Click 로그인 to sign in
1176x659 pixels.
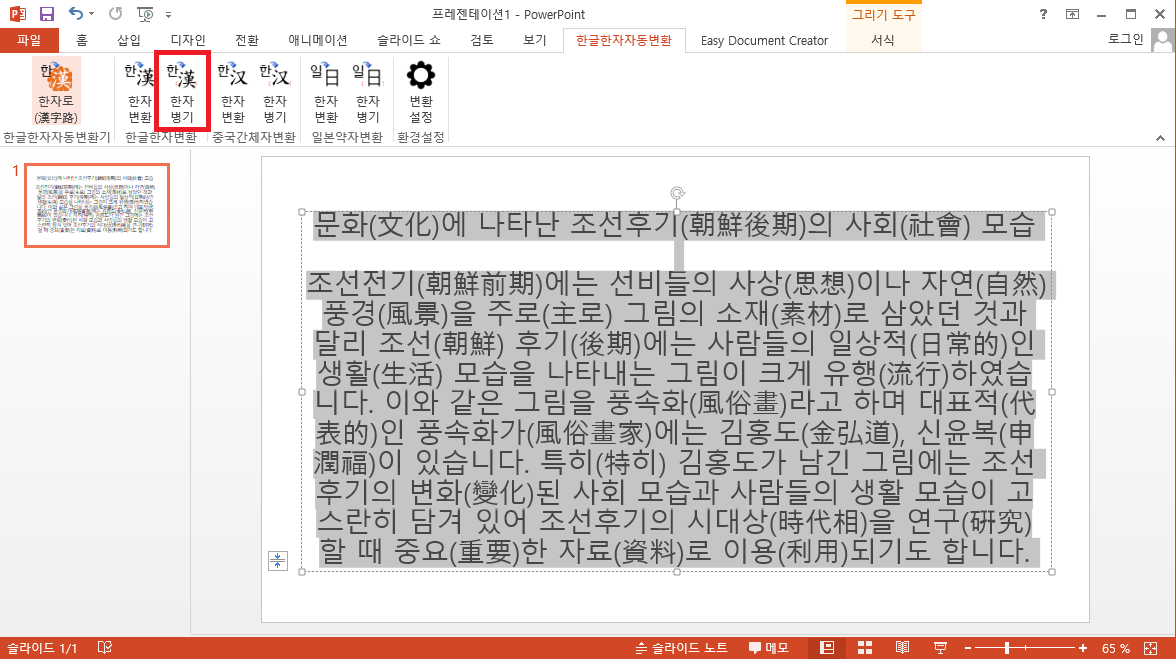tap(1126, 40)
